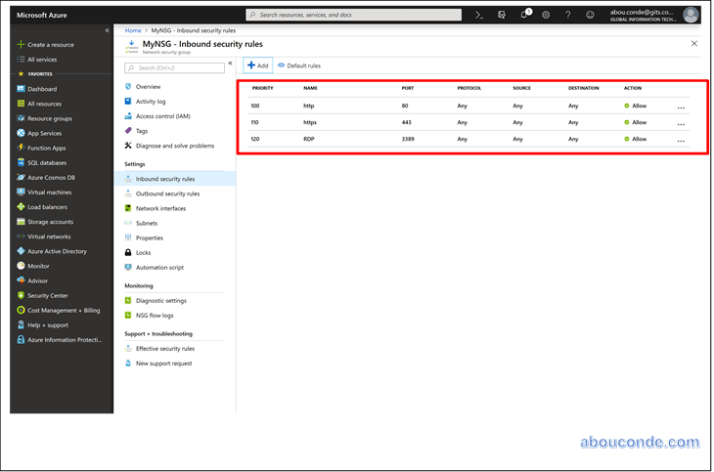Click the Add button
714x472 pixels.
(258, 65)
